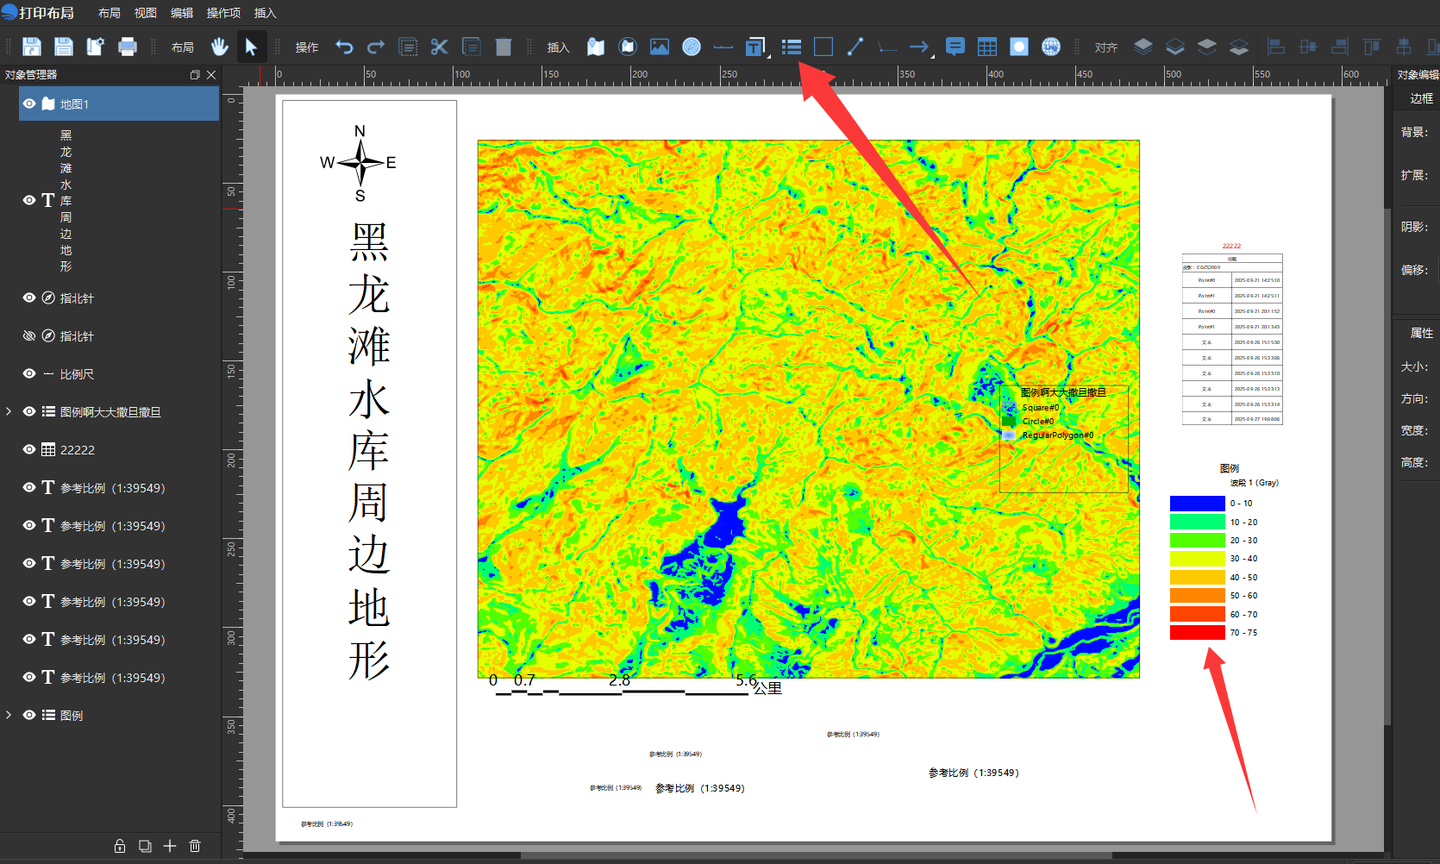
Task: Open the arrow tool dropdown triangle
Action: pyautogui.click(x=932, y=57)
